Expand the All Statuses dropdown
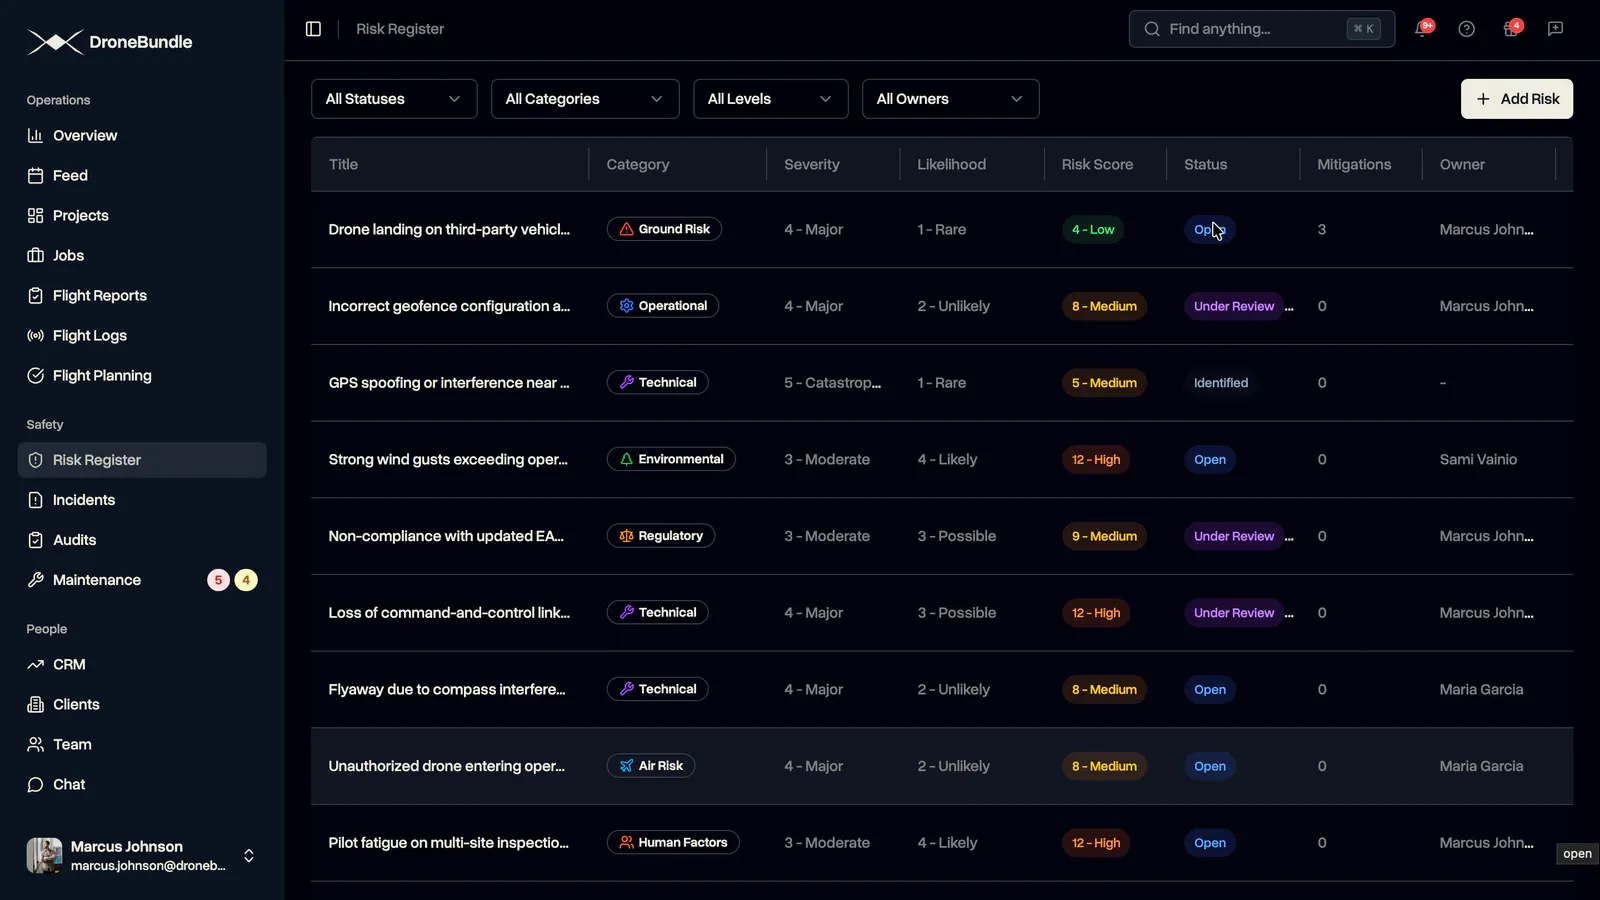The image size is (1600, 900). [x=394, y=99]
